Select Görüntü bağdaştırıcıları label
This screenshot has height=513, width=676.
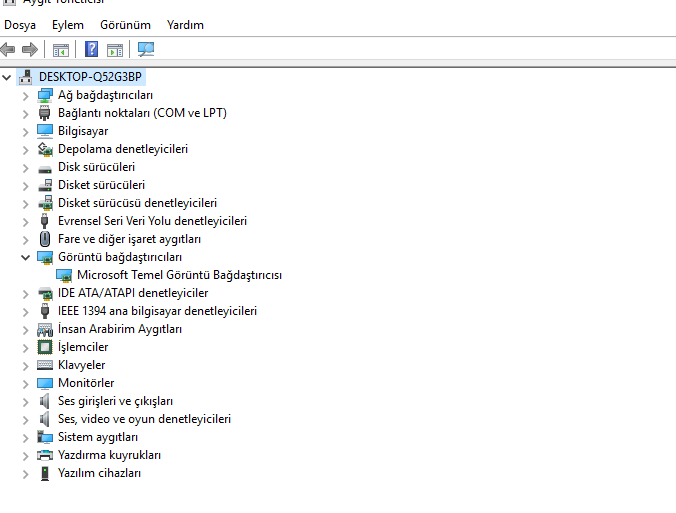tap(120, 257)
